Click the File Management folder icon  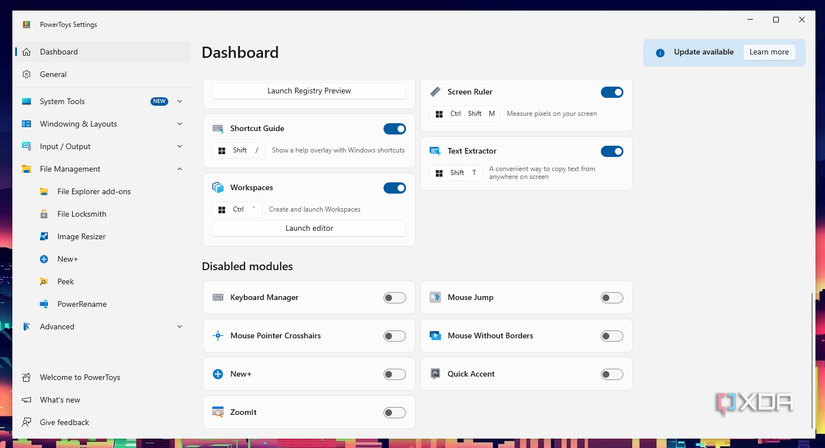(x=26, y=169)
